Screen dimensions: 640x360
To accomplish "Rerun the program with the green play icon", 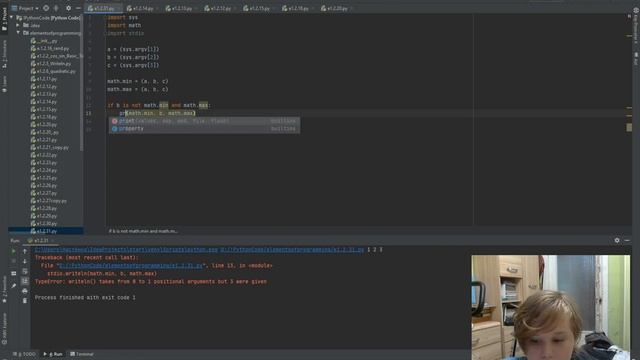I will (x=13, y=251).
